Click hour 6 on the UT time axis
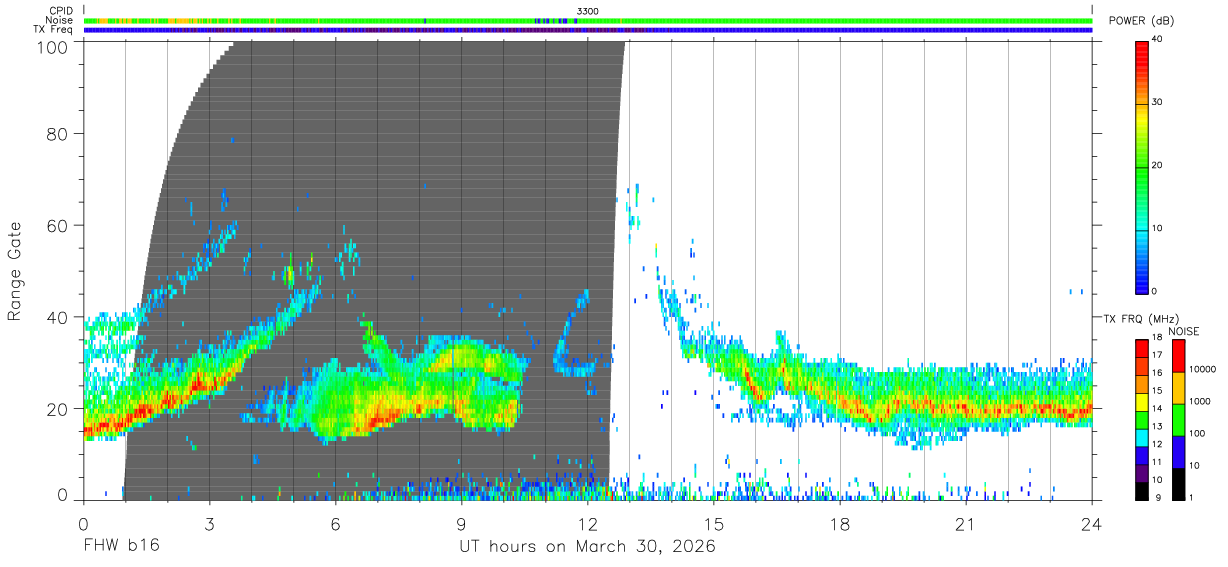This screenshot has height=567, width=1228. tap(335, 524)
